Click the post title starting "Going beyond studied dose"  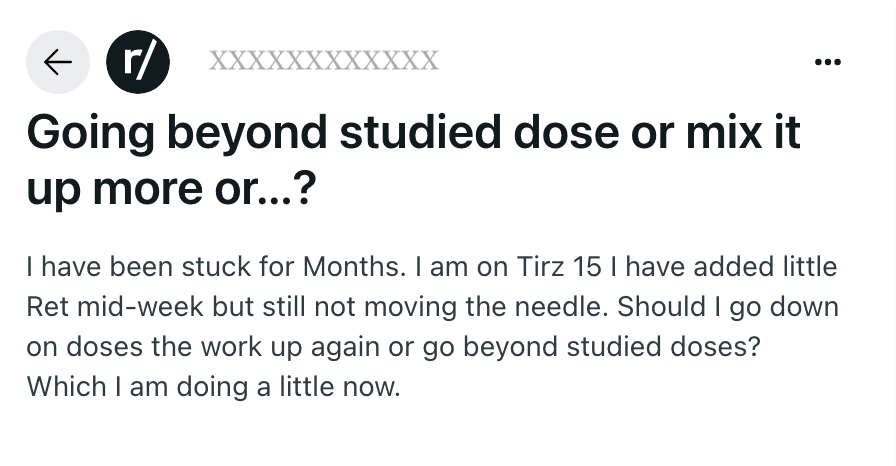[x=413, y=160]
